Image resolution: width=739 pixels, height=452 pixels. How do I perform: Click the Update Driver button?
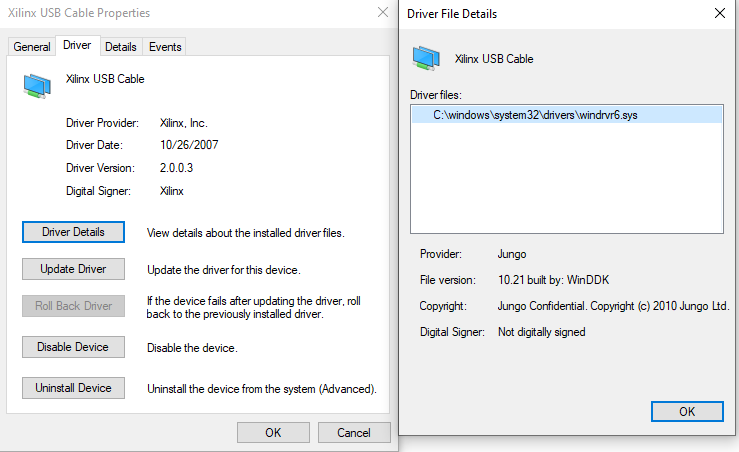coord(73,269)
